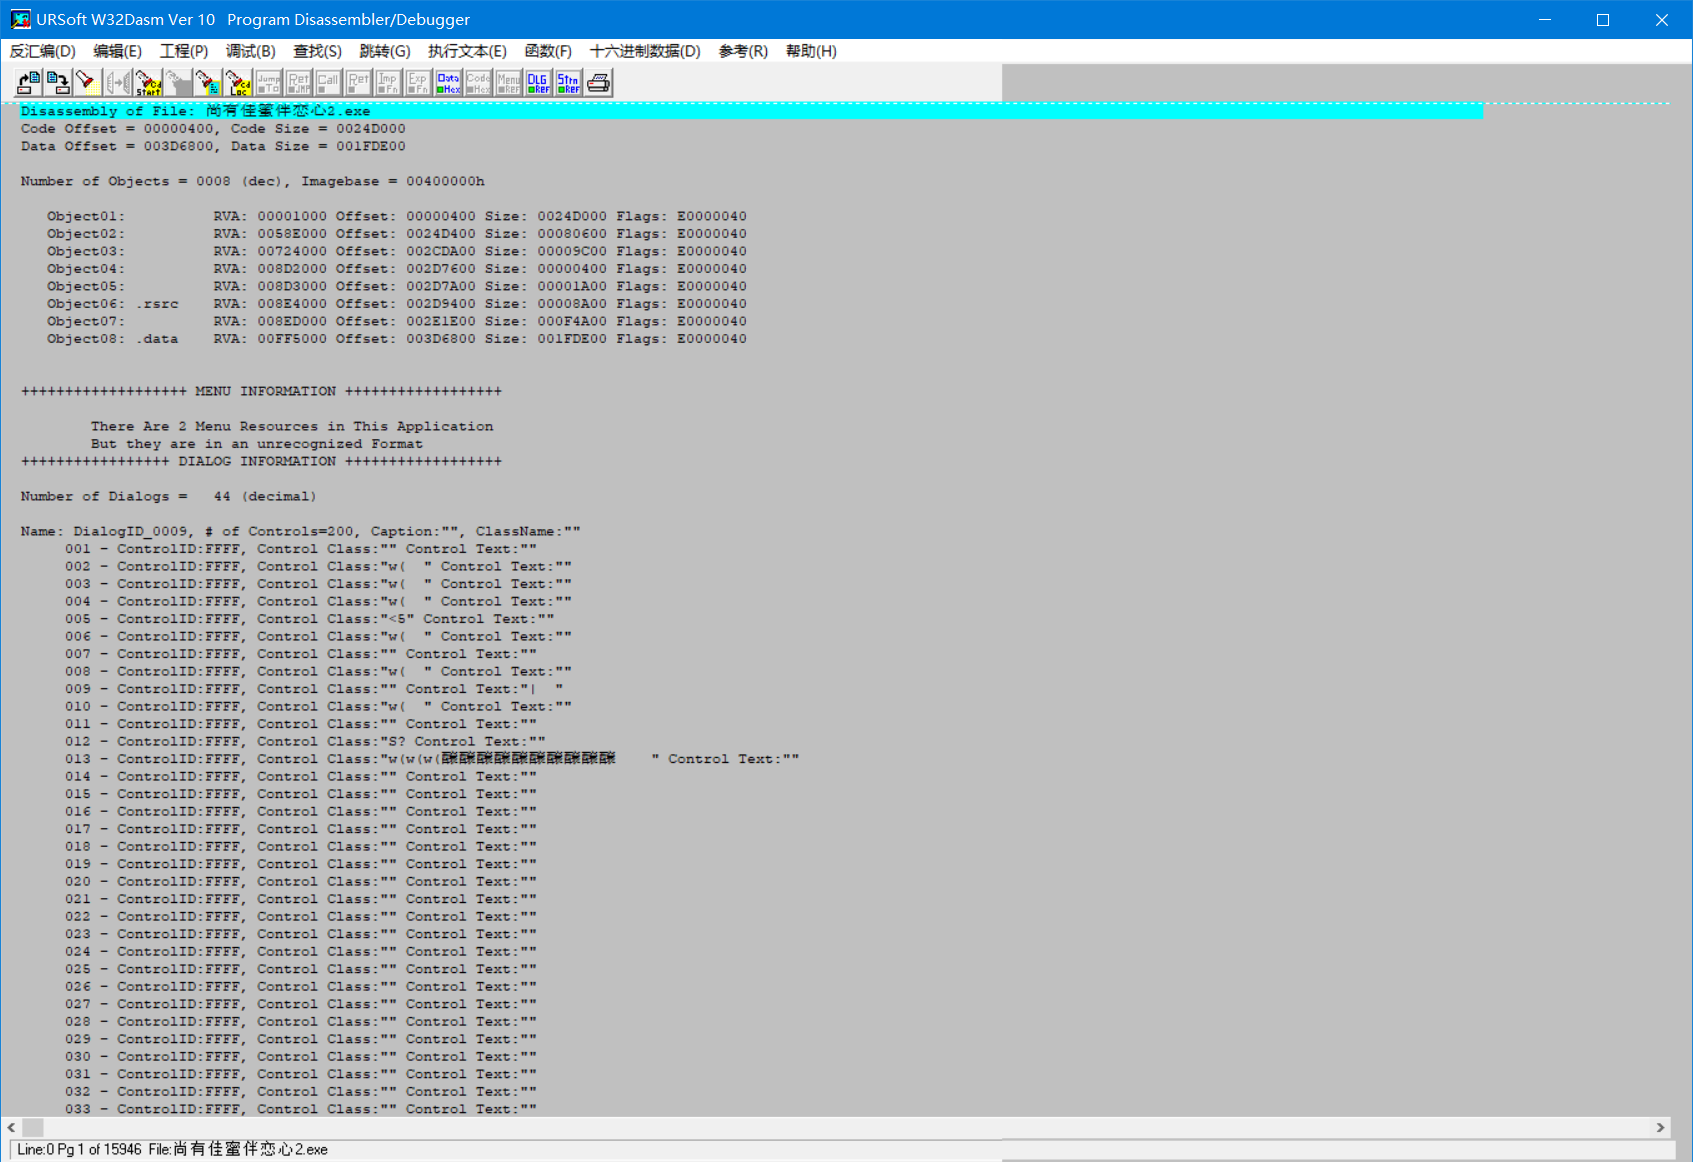Open the 执行文本(E) menu

point(467,51)
